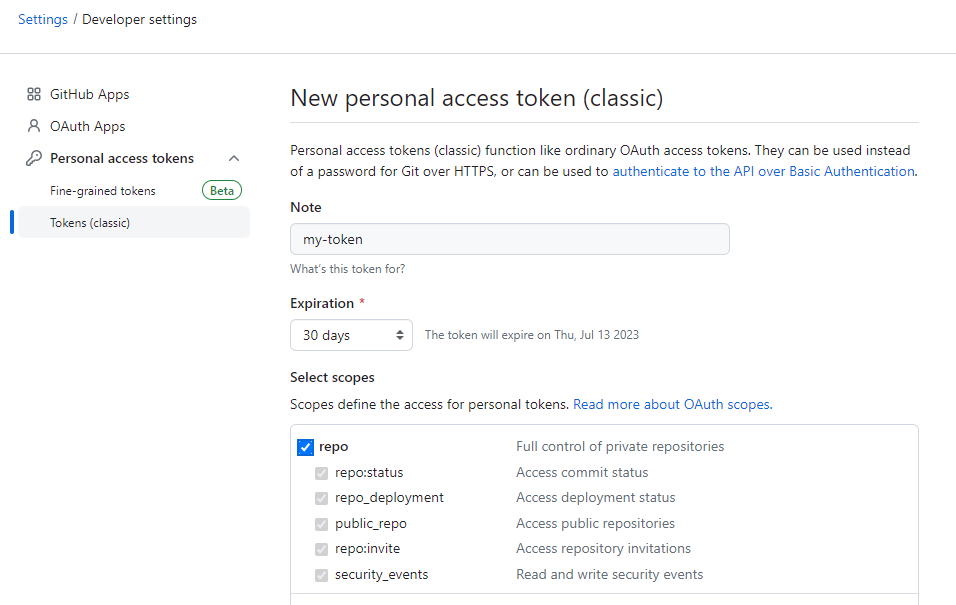Click the Settings breadcrumb link
Screen dimensions: 956x605
point(43,19)
